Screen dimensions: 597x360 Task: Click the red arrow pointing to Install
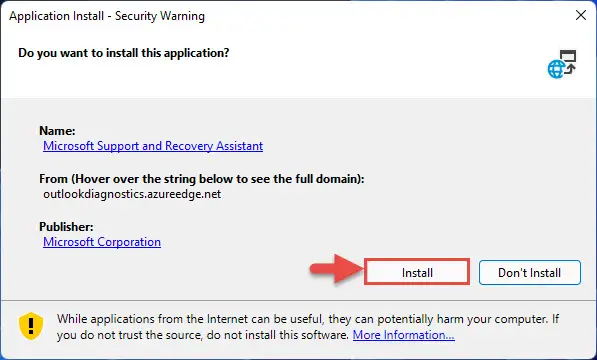[x=336, y=269]
